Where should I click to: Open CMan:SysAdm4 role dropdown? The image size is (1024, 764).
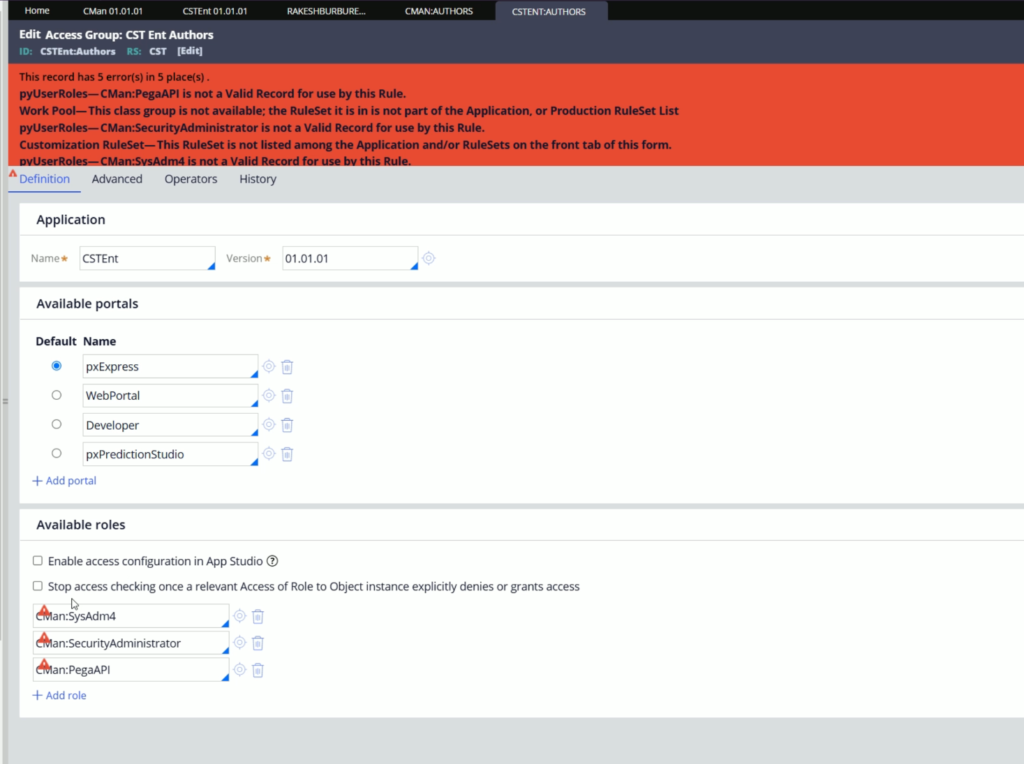(225, 624)
